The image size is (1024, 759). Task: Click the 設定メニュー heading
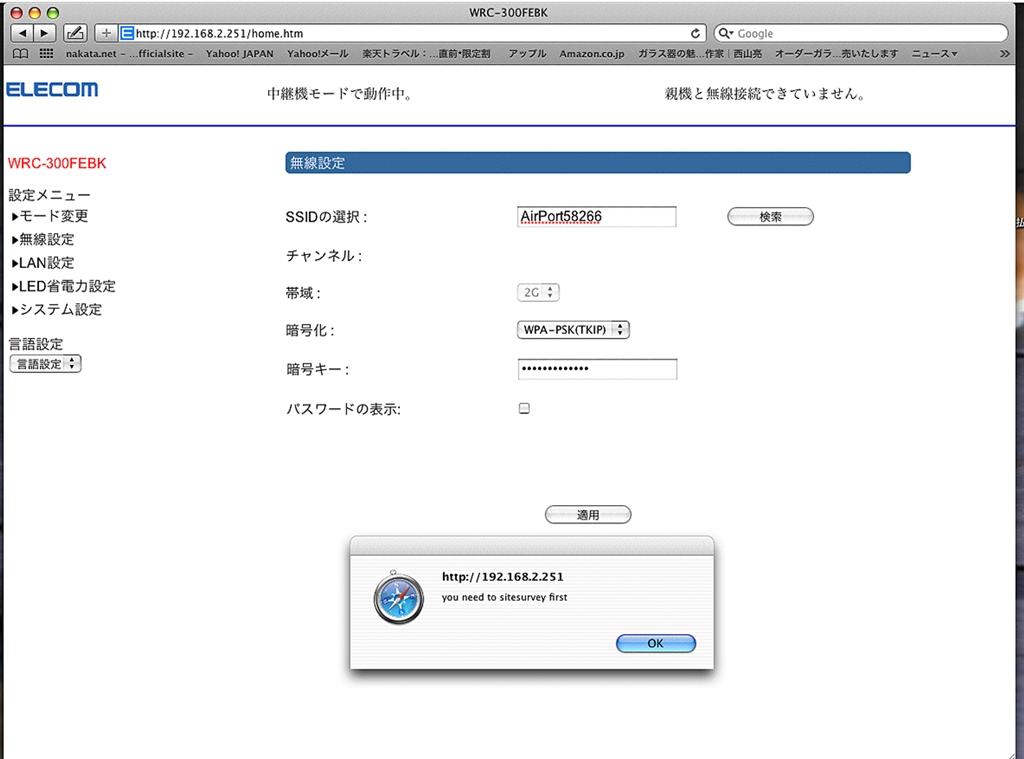[x=49, y=195]
